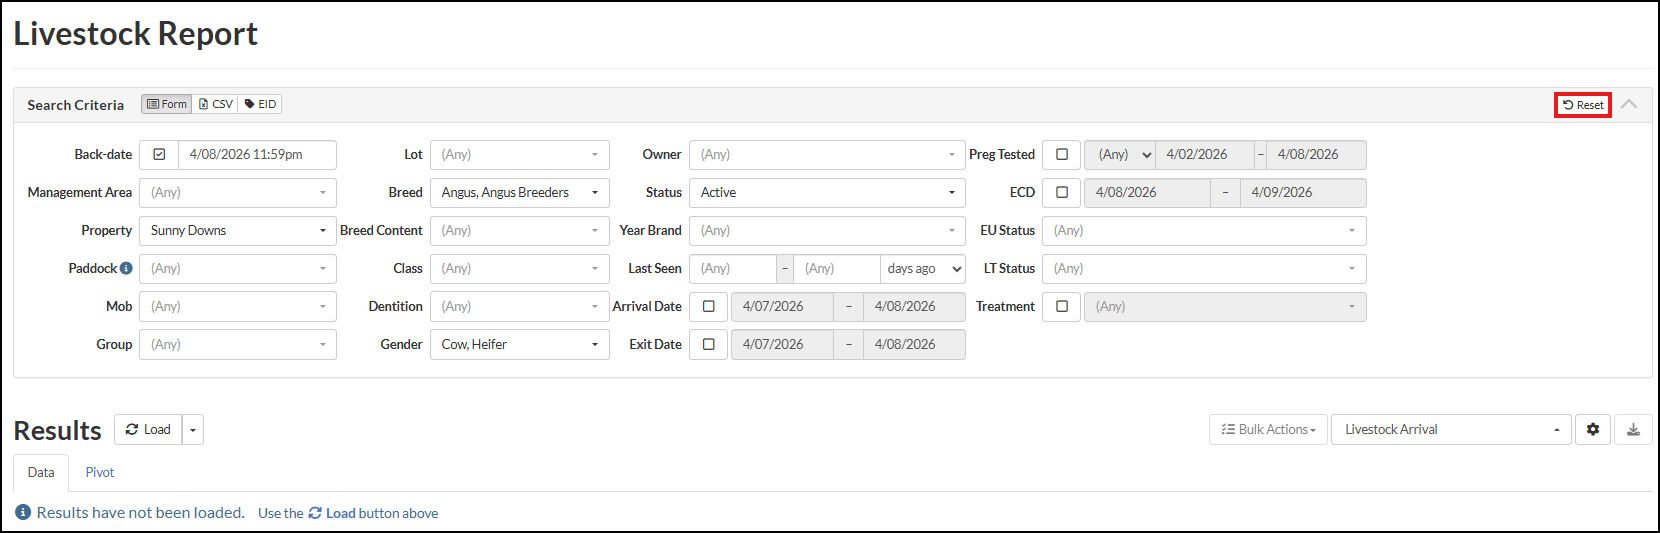Switch to Form search mode

(x=167, y=104)
